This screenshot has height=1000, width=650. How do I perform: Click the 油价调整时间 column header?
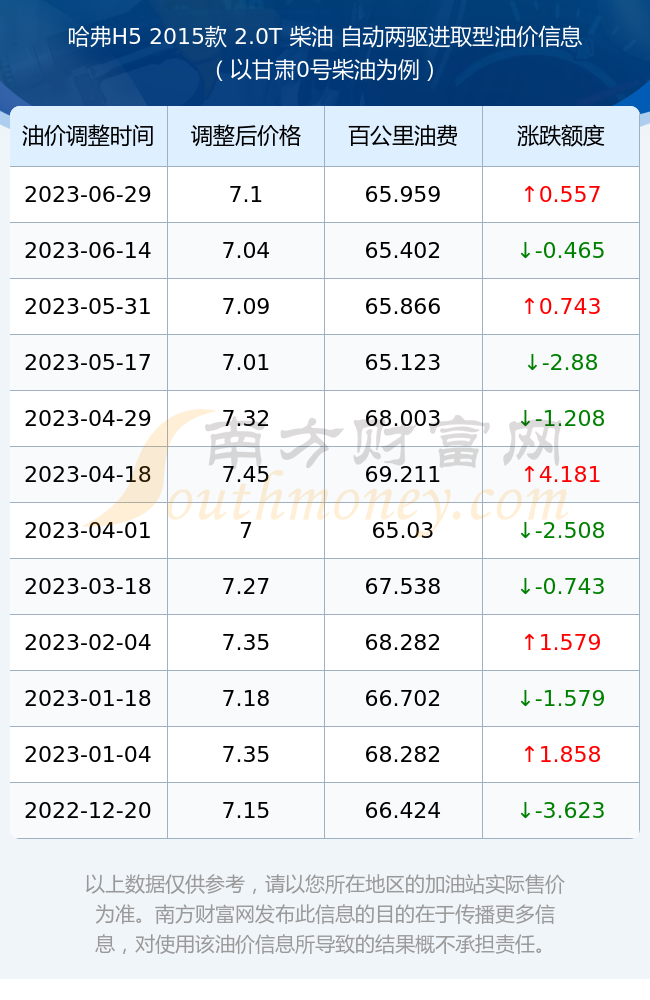coord(88,136)
